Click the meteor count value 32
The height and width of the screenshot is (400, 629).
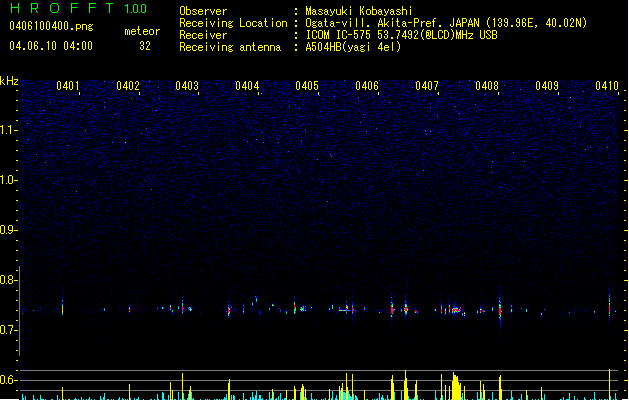pyautogui.click(x=145, y=46)
